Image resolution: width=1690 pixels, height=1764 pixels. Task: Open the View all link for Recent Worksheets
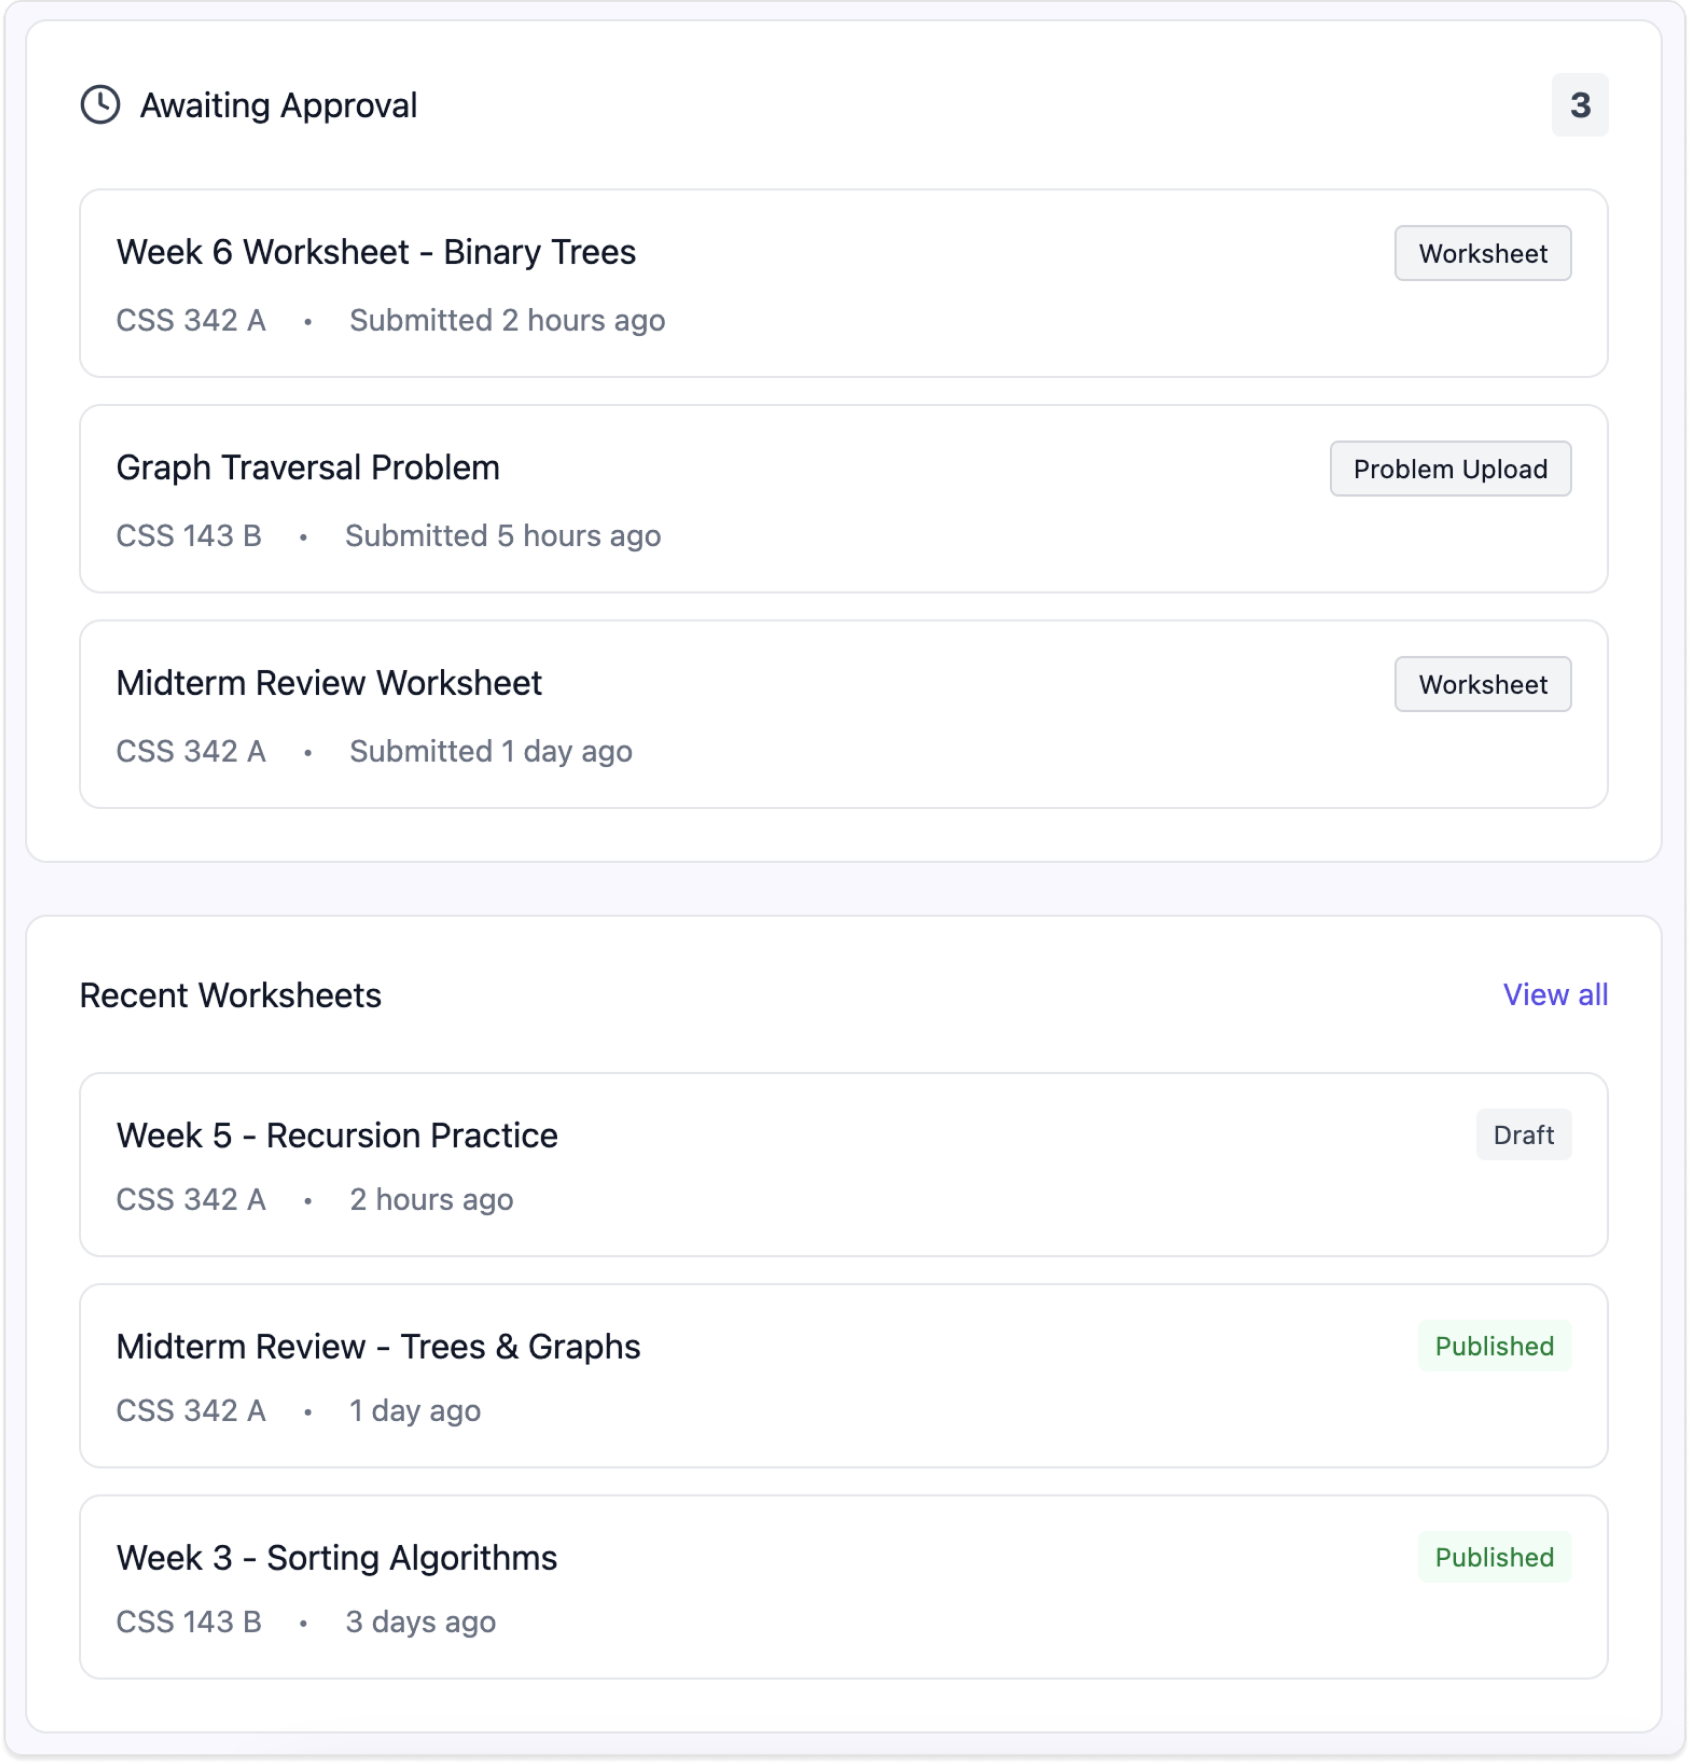click(x=1554, y=994)
